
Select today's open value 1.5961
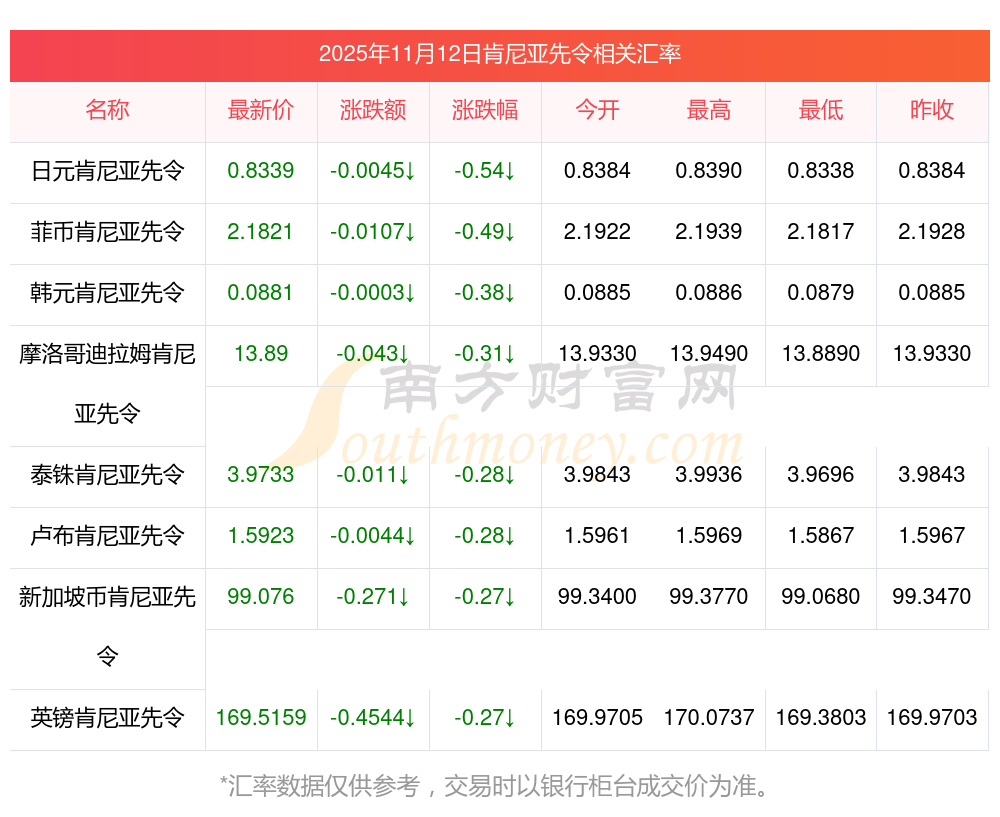(597, 536)
